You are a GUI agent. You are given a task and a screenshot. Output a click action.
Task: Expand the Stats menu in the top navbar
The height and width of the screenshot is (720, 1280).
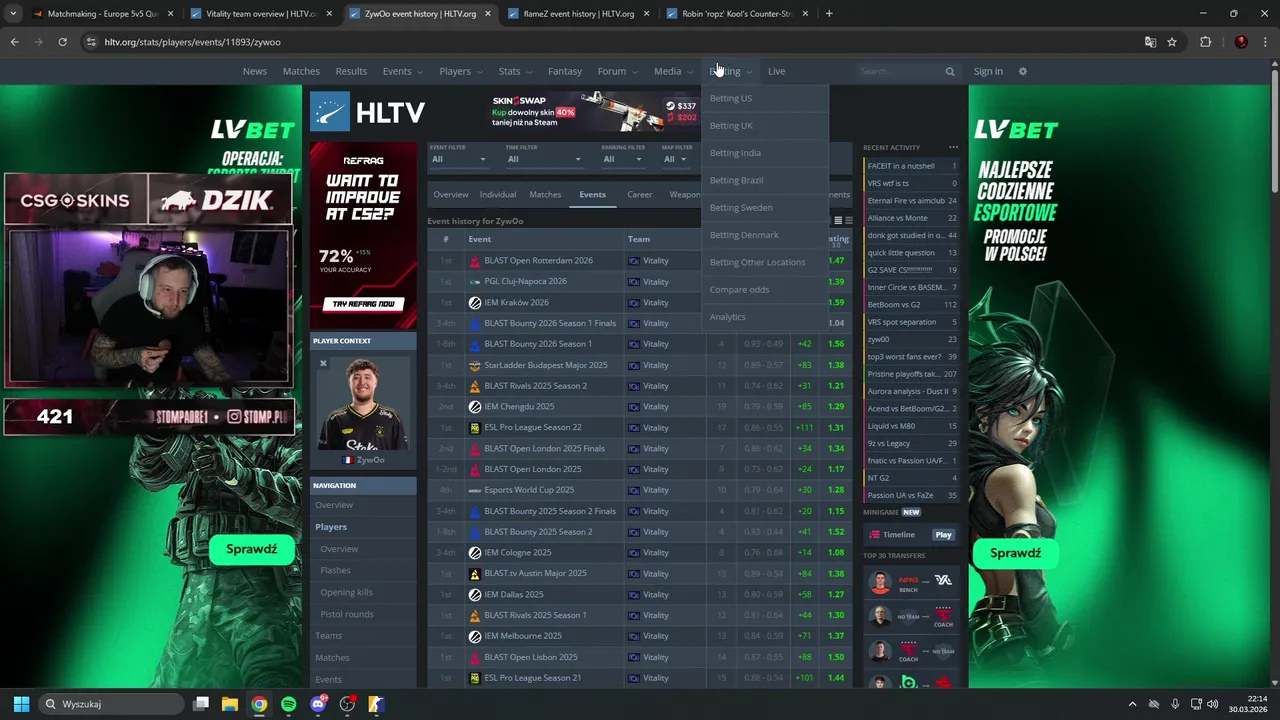pyautogui.click(x=515, y=71)
